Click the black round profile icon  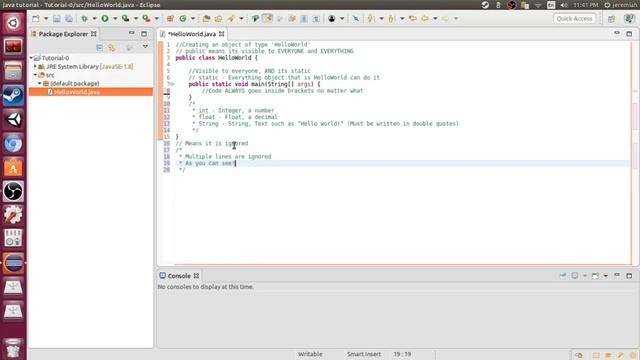pos(332,18)
